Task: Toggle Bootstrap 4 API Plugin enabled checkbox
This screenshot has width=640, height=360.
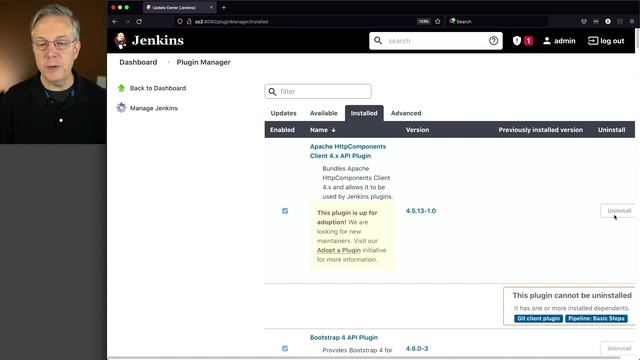Action: (x=285, y=349)
